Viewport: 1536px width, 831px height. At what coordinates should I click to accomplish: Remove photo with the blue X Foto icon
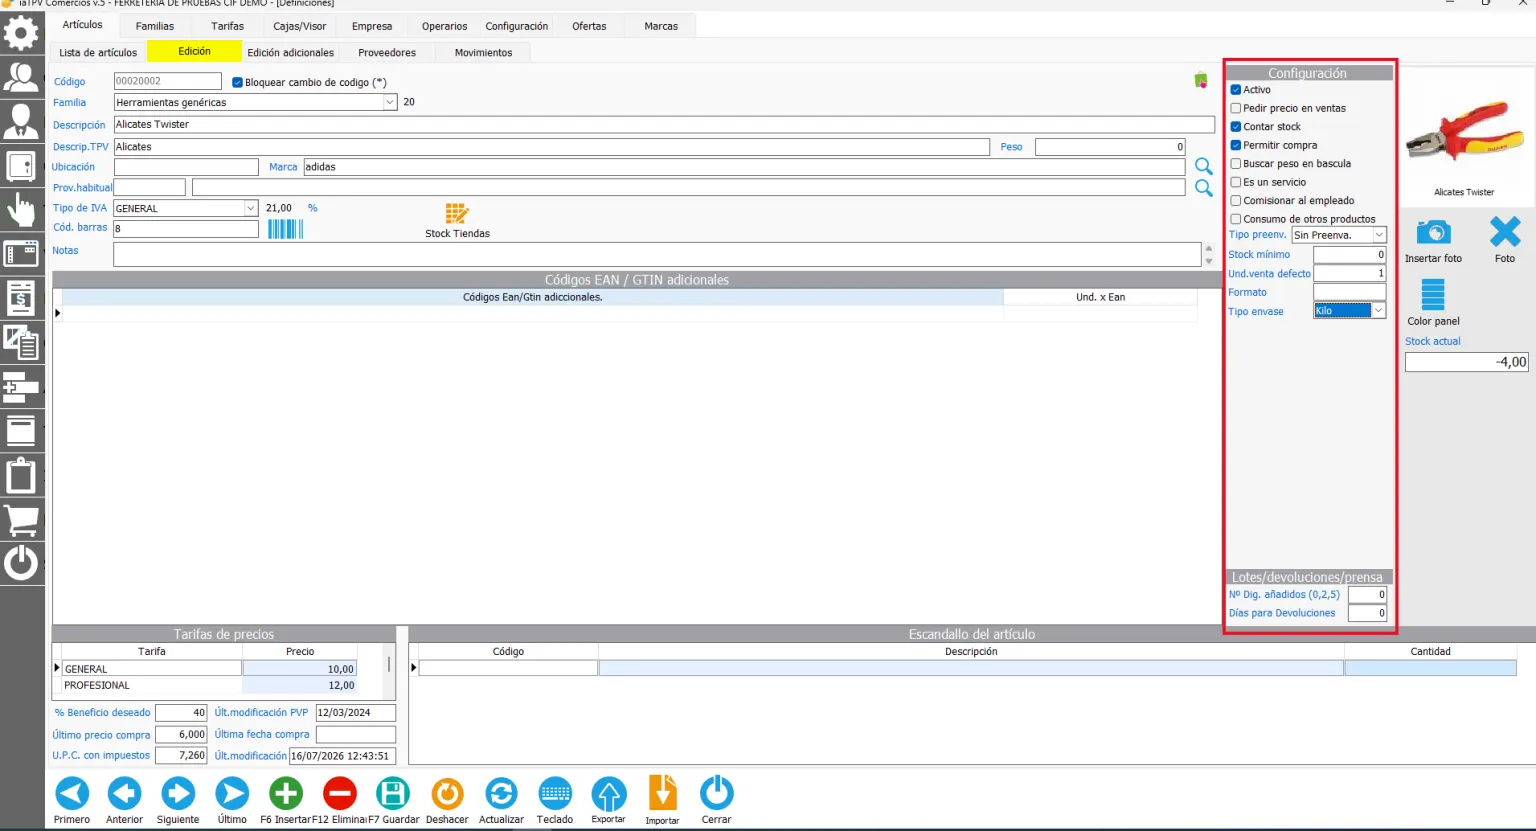[x=1505, y=232]
